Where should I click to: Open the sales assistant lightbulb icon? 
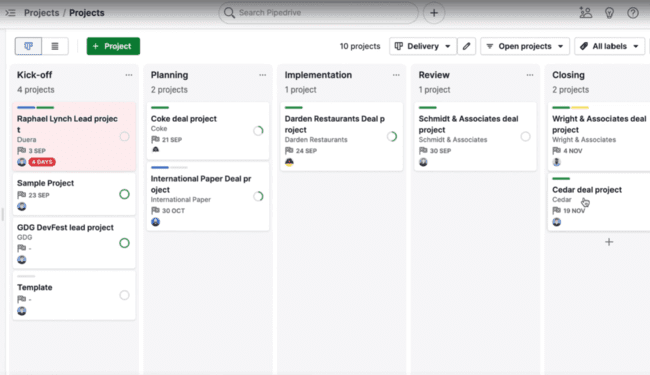(609, 13)
